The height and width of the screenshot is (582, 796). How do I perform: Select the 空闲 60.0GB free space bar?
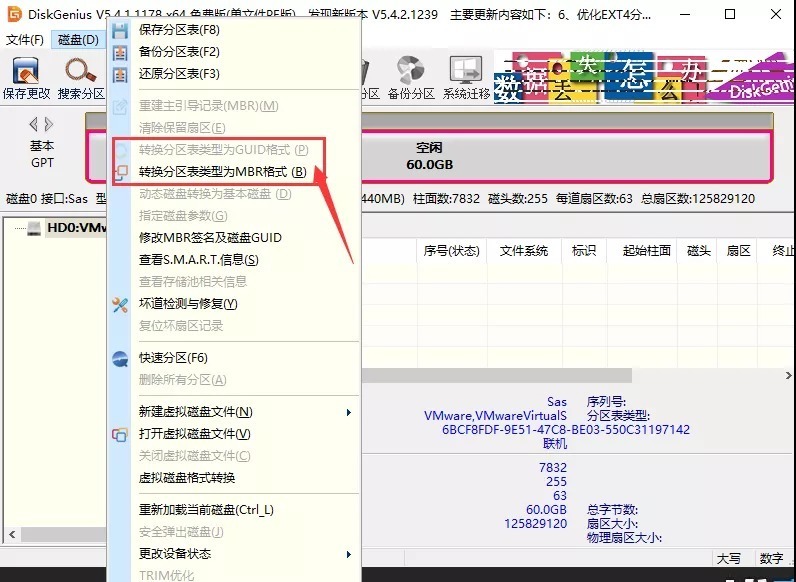[x=430, y=156]
